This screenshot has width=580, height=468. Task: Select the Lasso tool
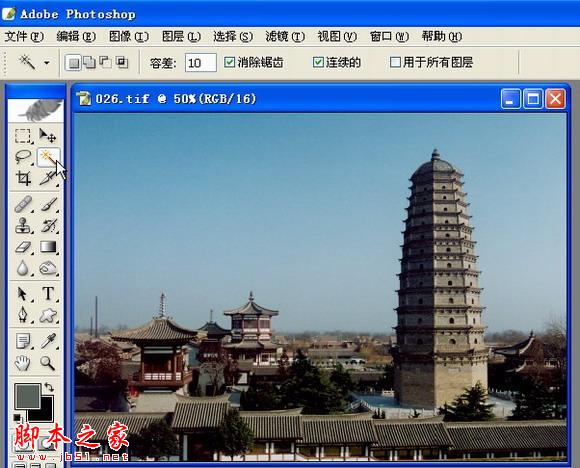tap(23, 157)
